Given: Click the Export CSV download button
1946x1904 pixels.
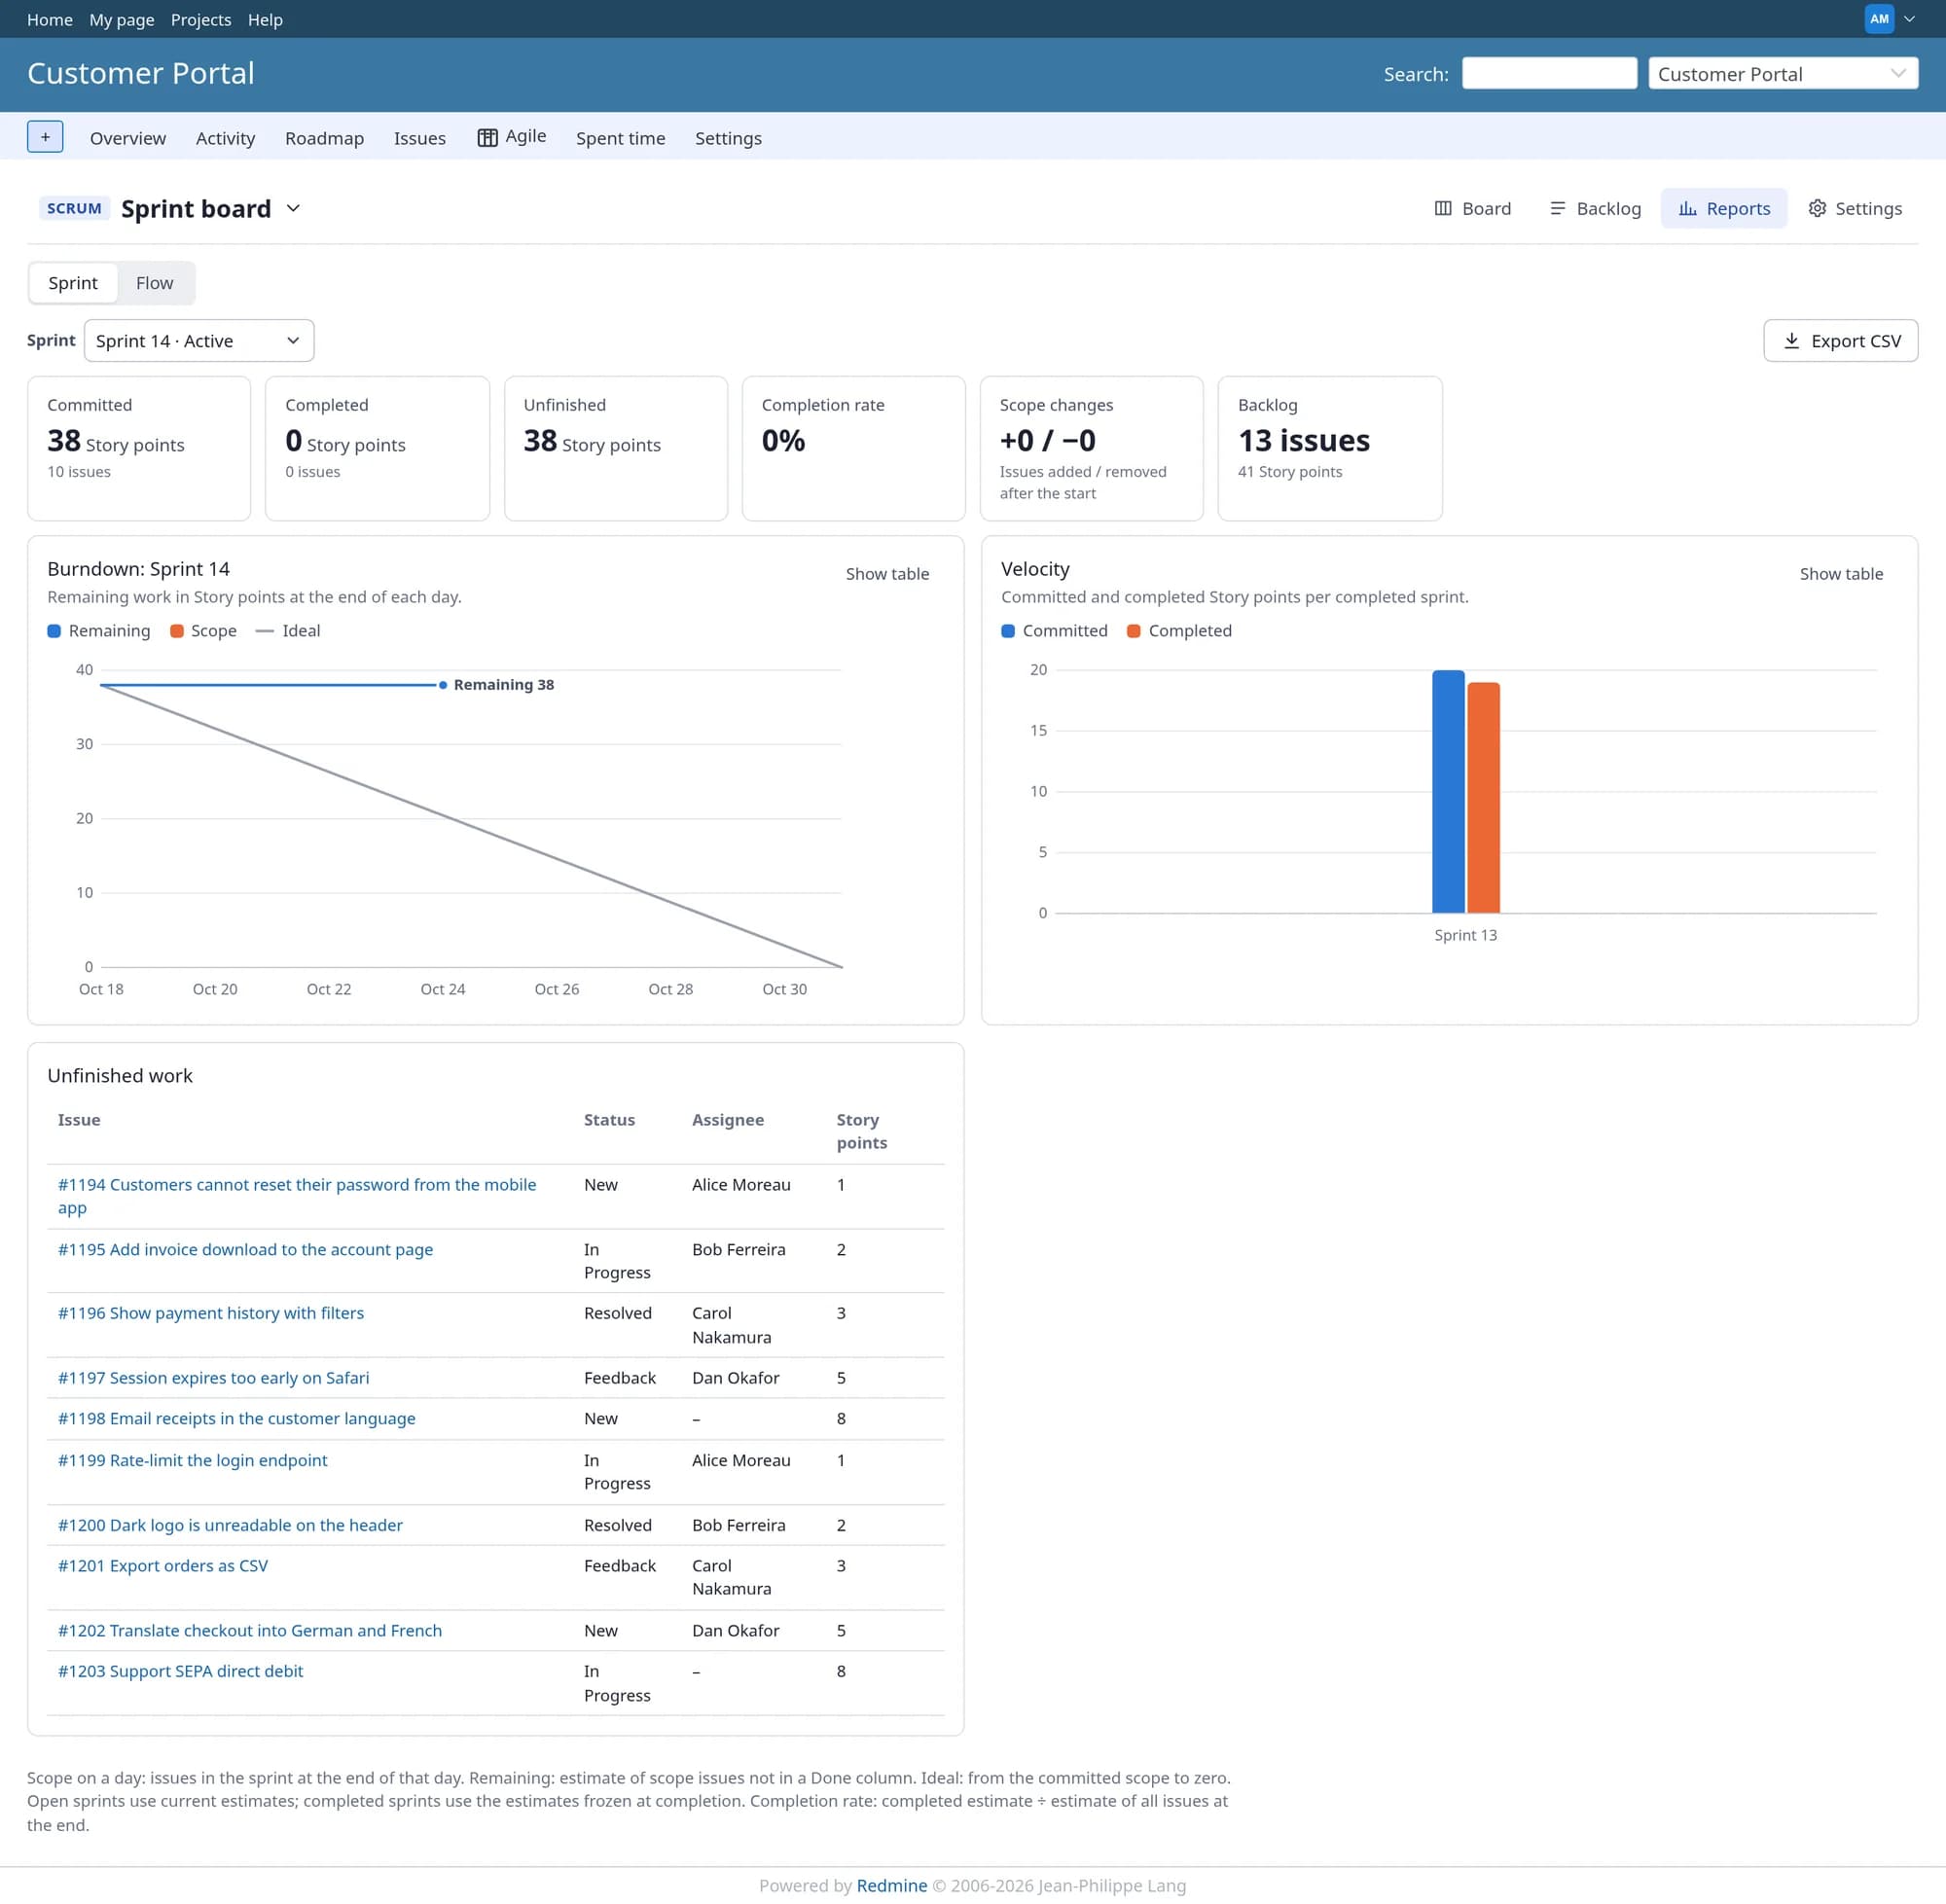Looking at the screenshot, I should (1840, 341).
